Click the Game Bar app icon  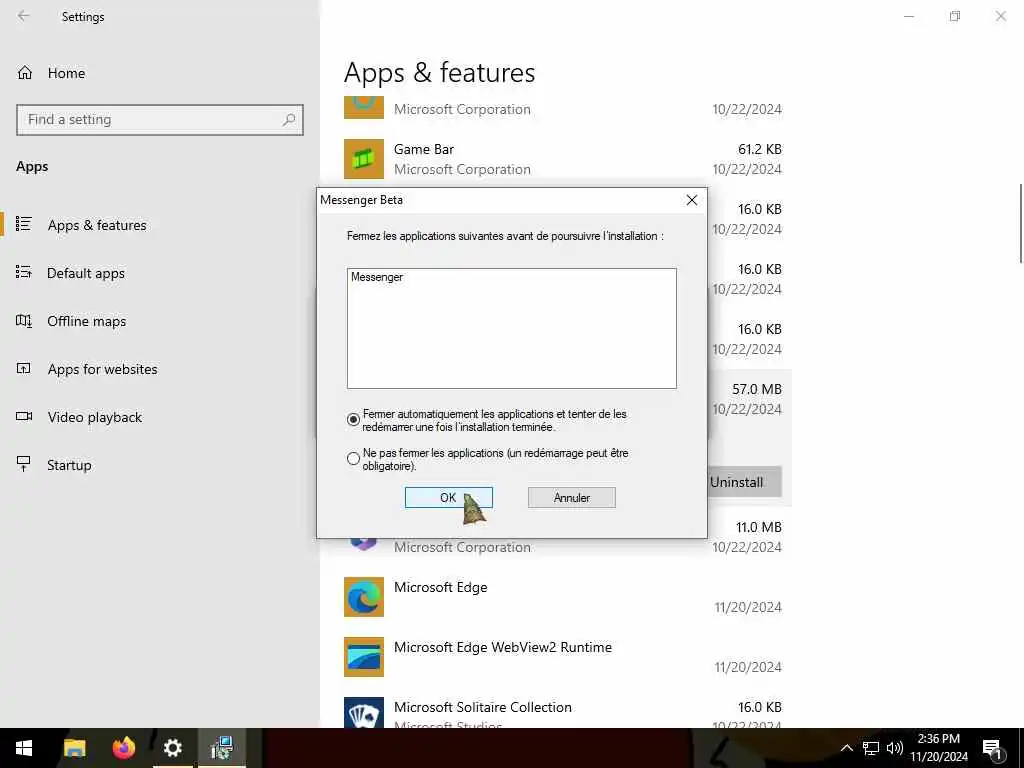coord(364,159)
